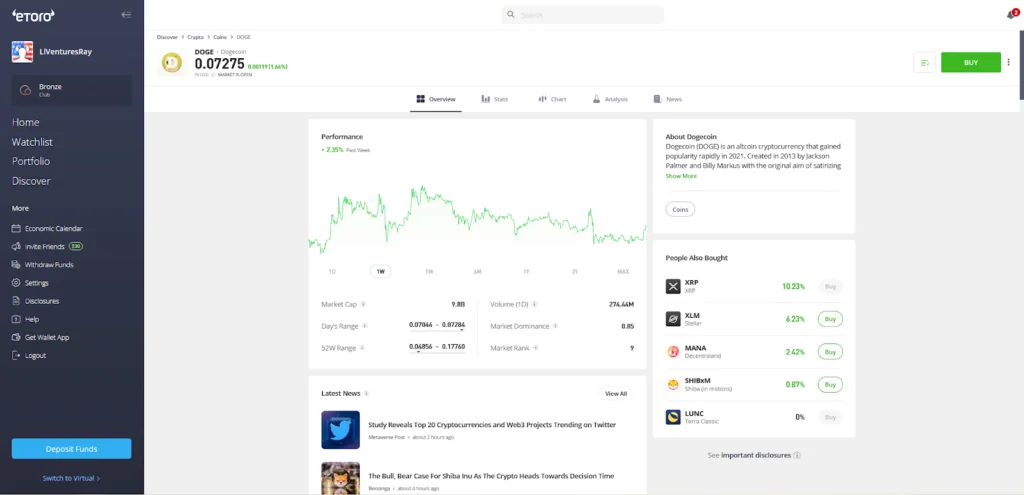Screen dimensions: 1024x495
Task: Select the MAX chart timeframe
Action: coord(623,271)
